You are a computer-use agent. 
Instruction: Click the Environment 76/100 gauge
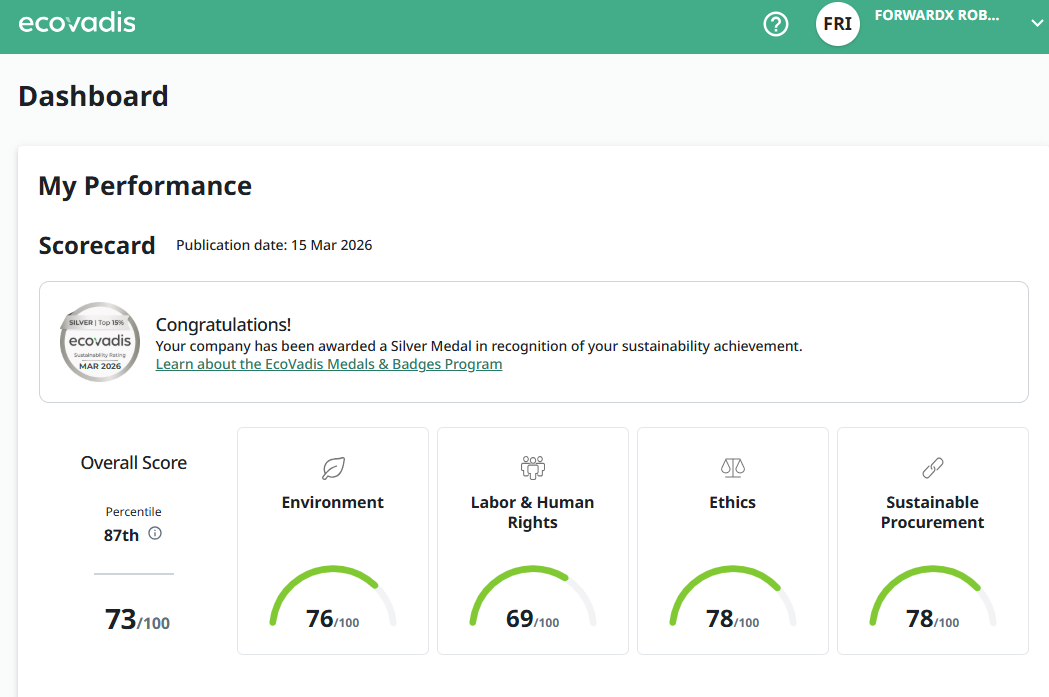coord(333,605)
